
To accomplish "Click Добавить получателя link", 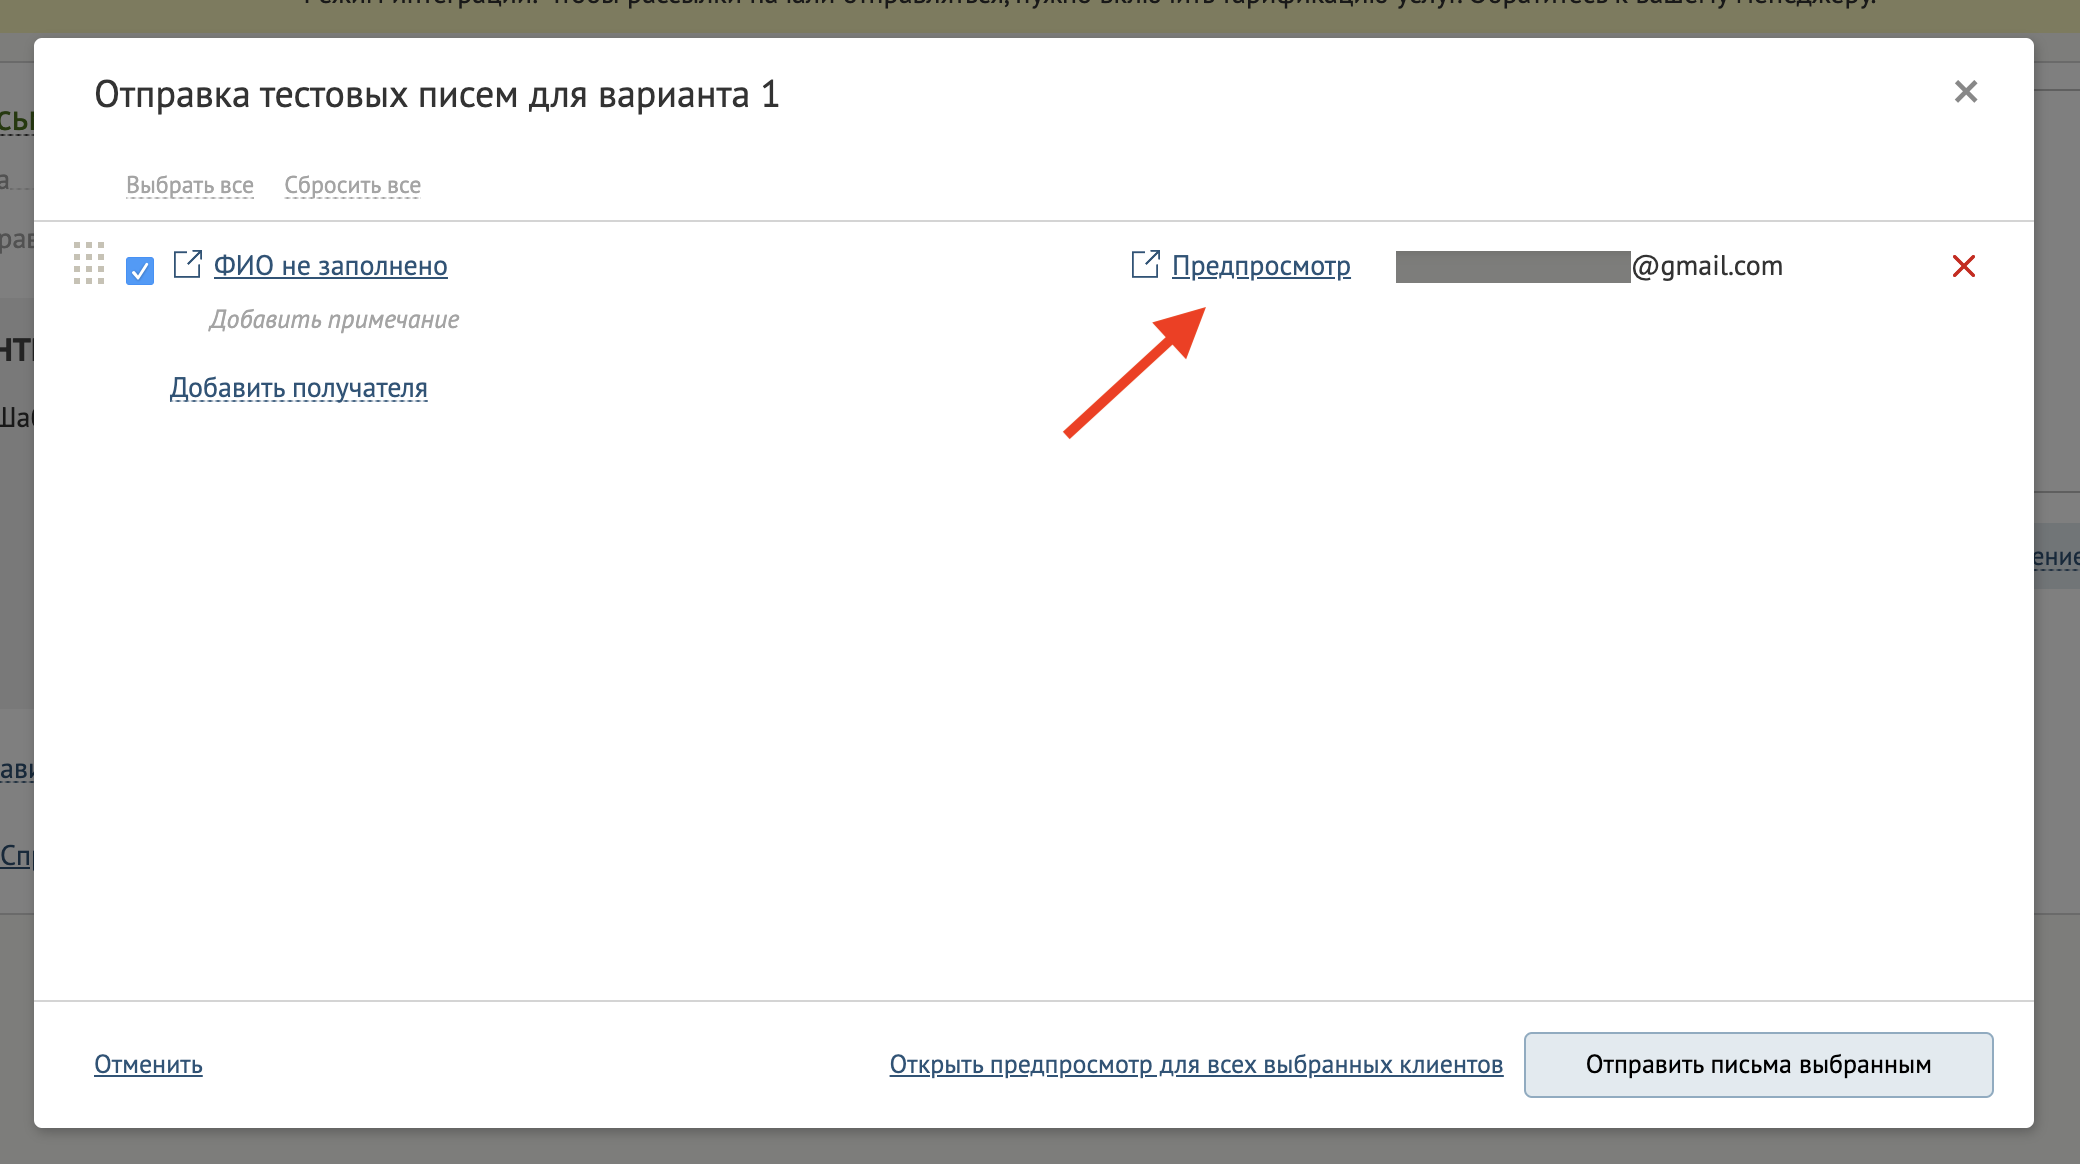I will pyautogui.click(x=299, y=388).
